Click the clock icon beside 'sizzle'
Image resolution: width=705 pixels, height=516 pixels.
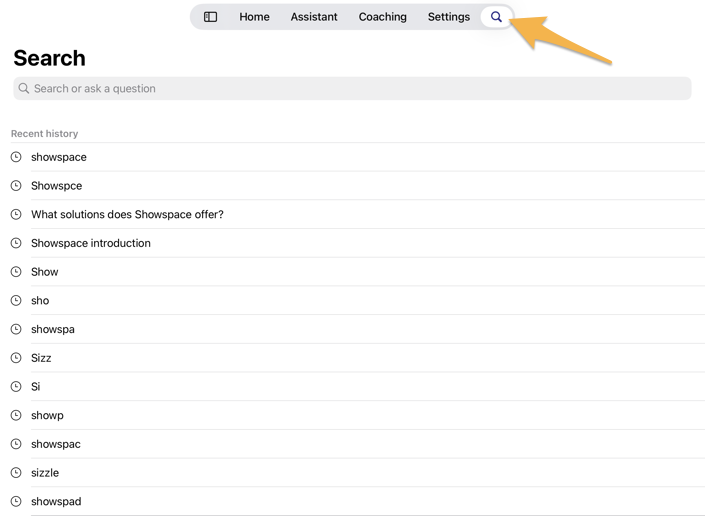[x=16, y=473]
